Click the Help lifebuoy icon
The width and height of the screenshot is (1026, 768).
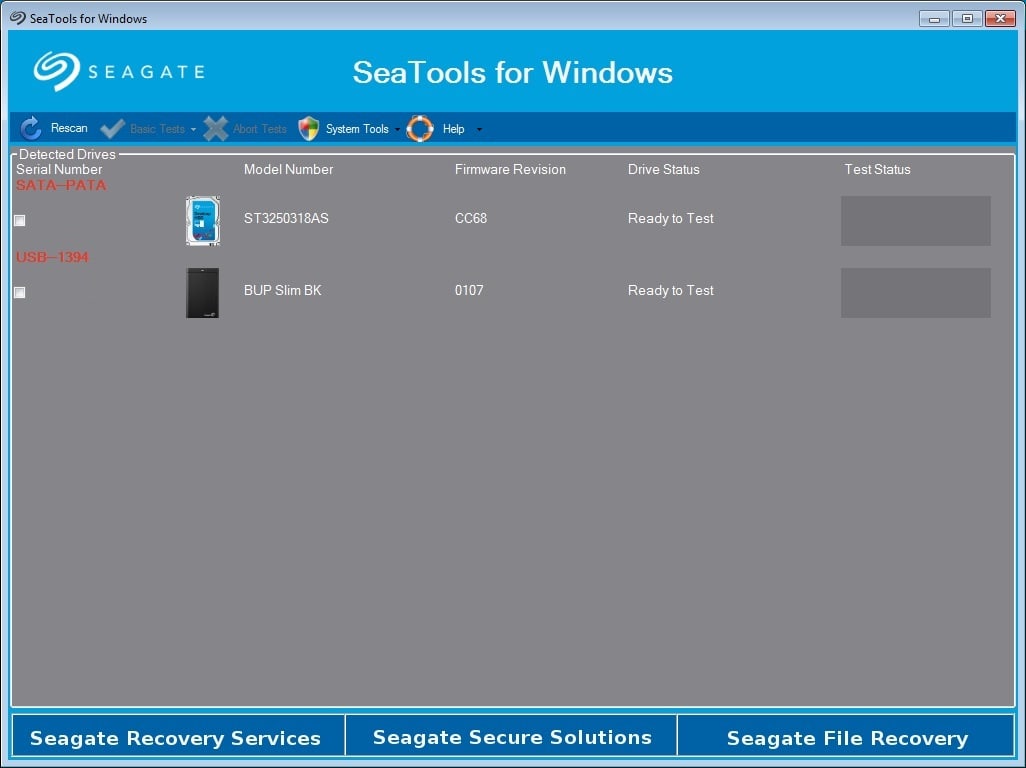[420, 129]
